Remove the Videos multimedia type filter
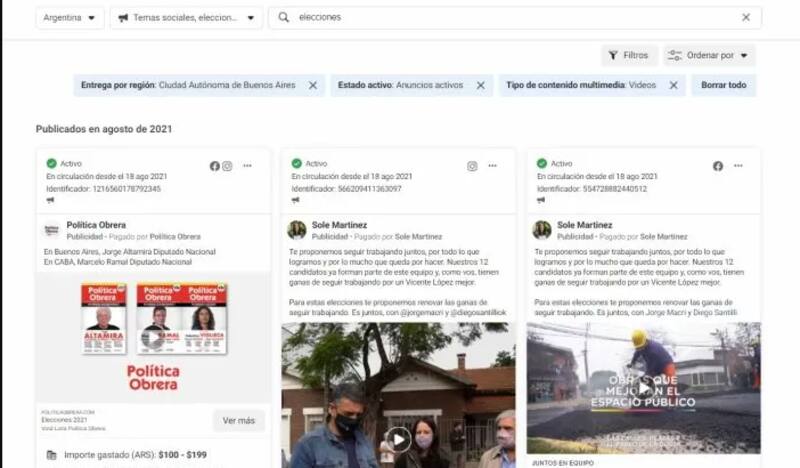 pos(673,85)
